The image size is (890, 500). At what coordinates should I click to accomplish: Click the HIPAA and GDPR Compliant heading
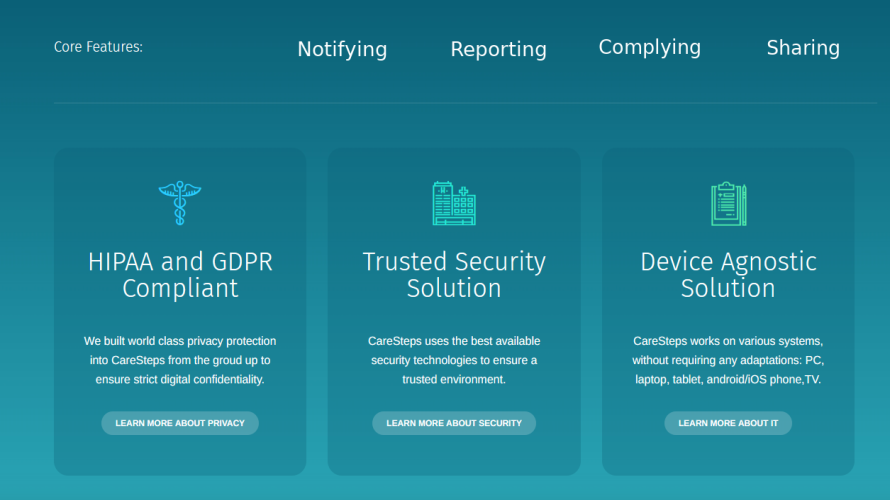pyautogui.click(x=180, y=275)
